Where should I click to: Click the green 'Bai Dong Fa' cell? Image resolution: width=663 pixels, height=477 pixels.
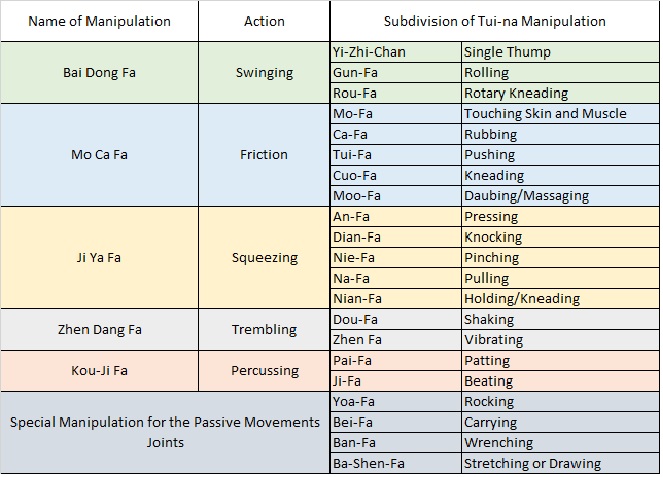99,73
